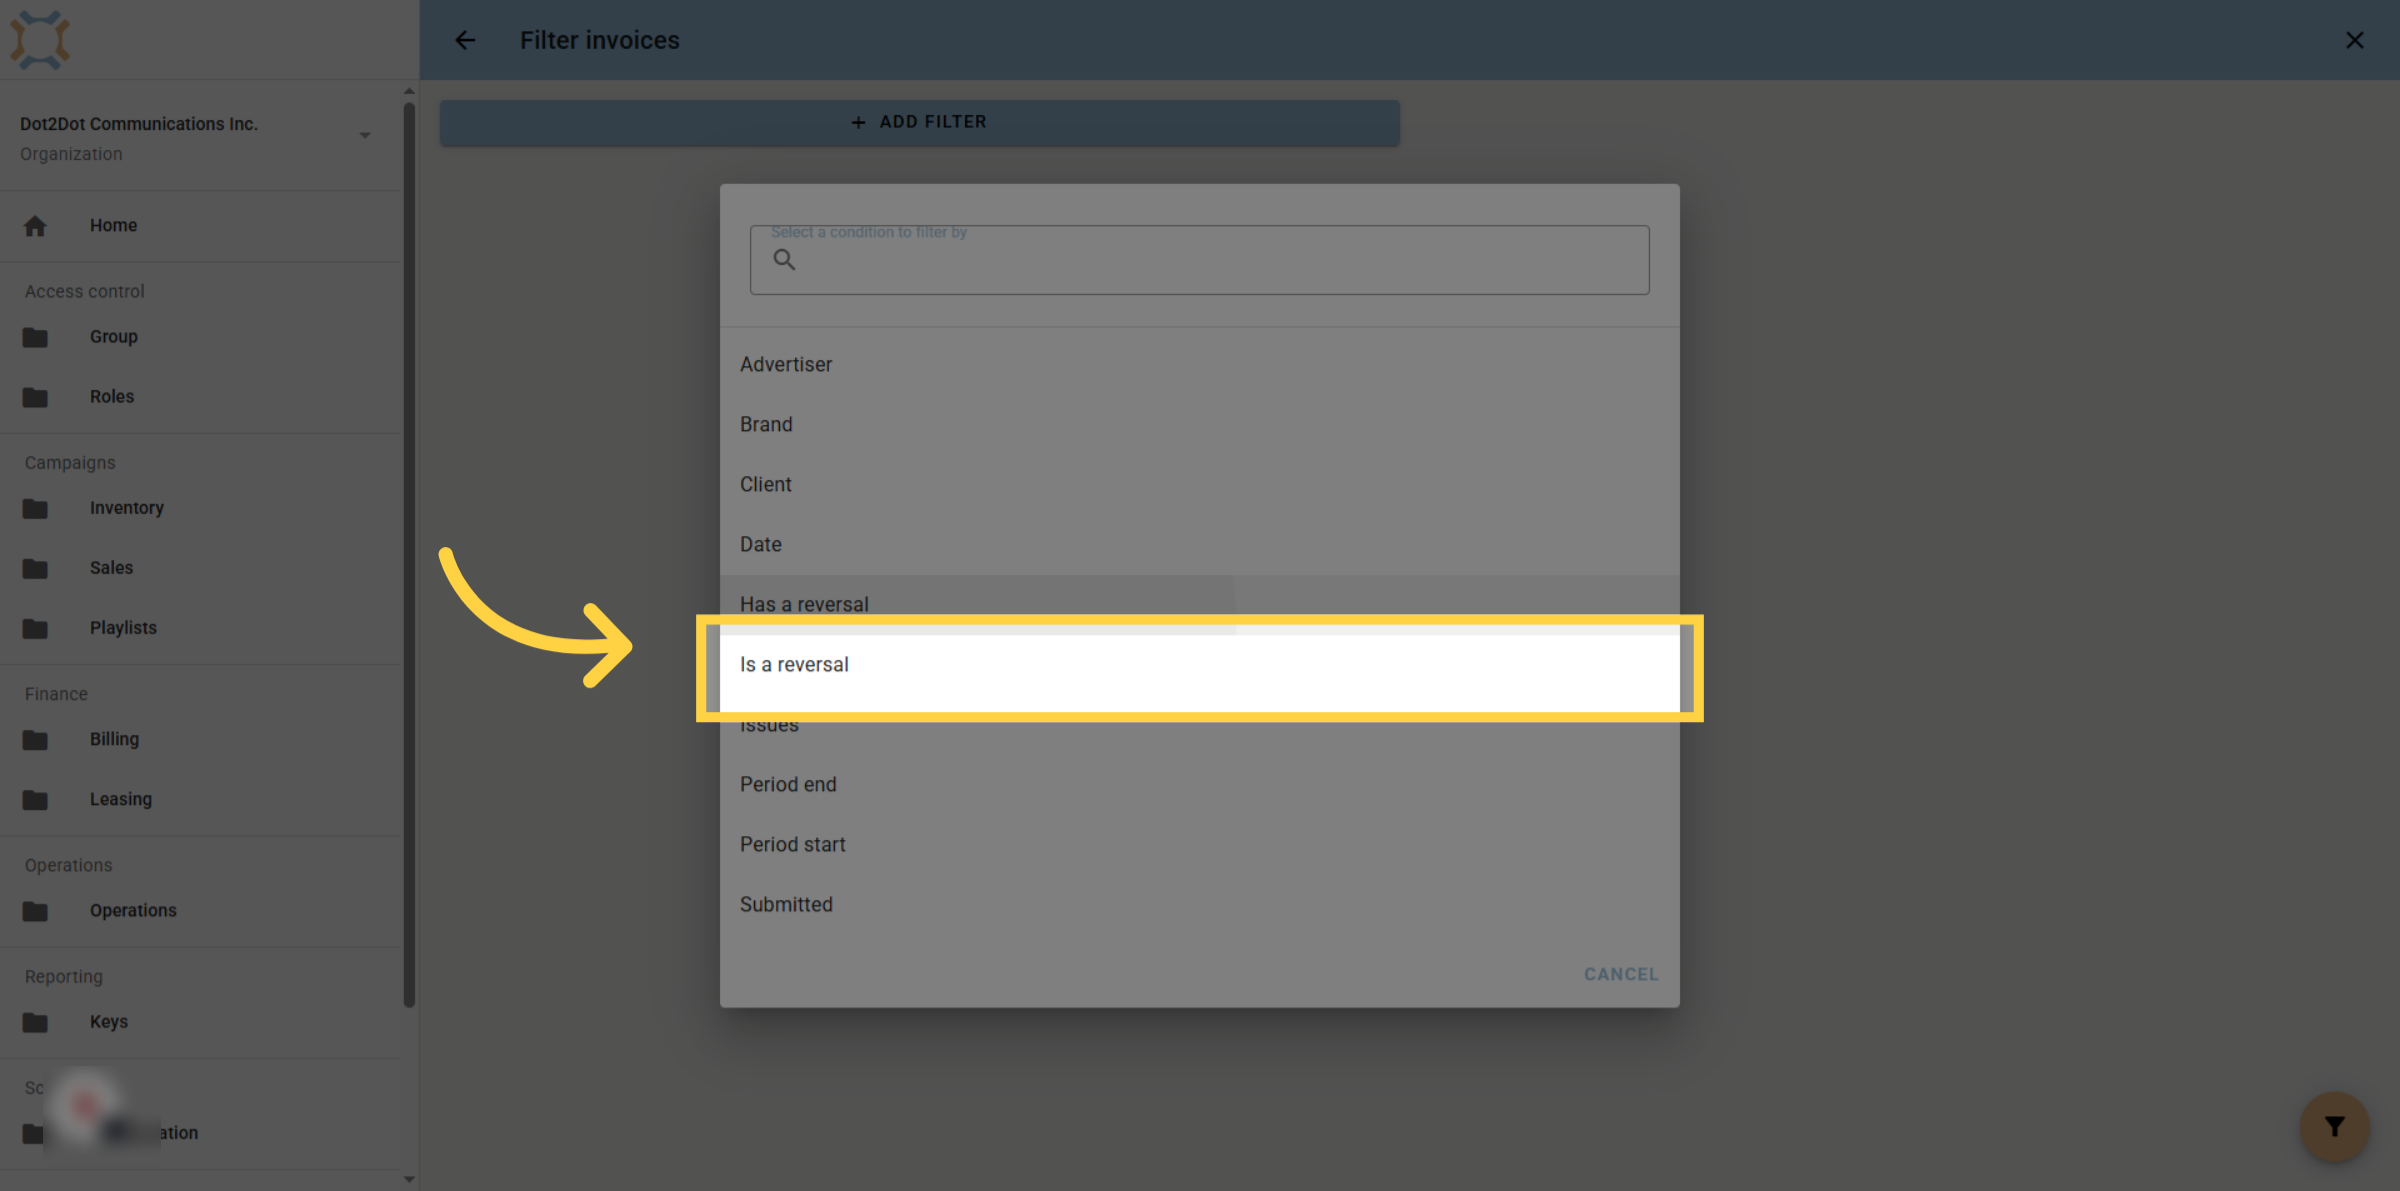Open Leasing in the Finance section

pos(120,799)
